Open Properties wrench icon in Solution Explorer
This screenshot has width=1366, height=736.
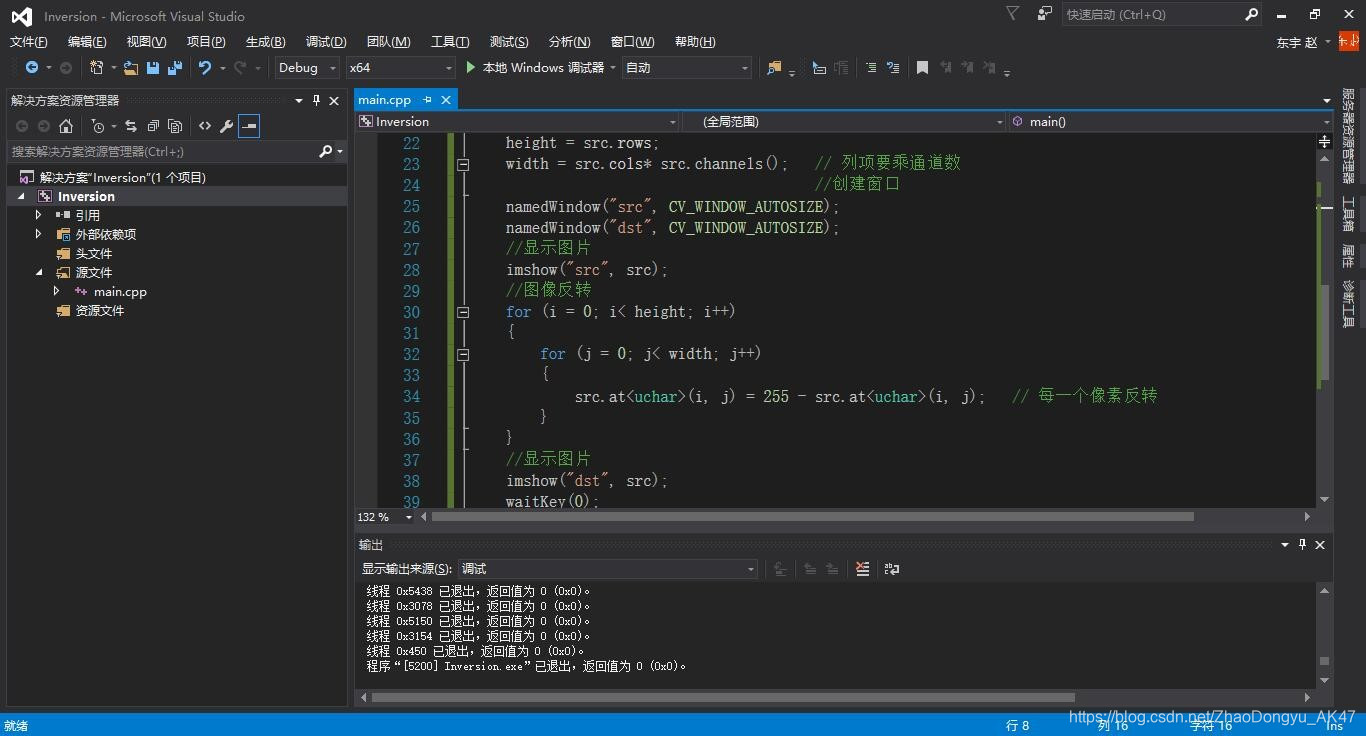pyautogui.click(x=227, y=126)
